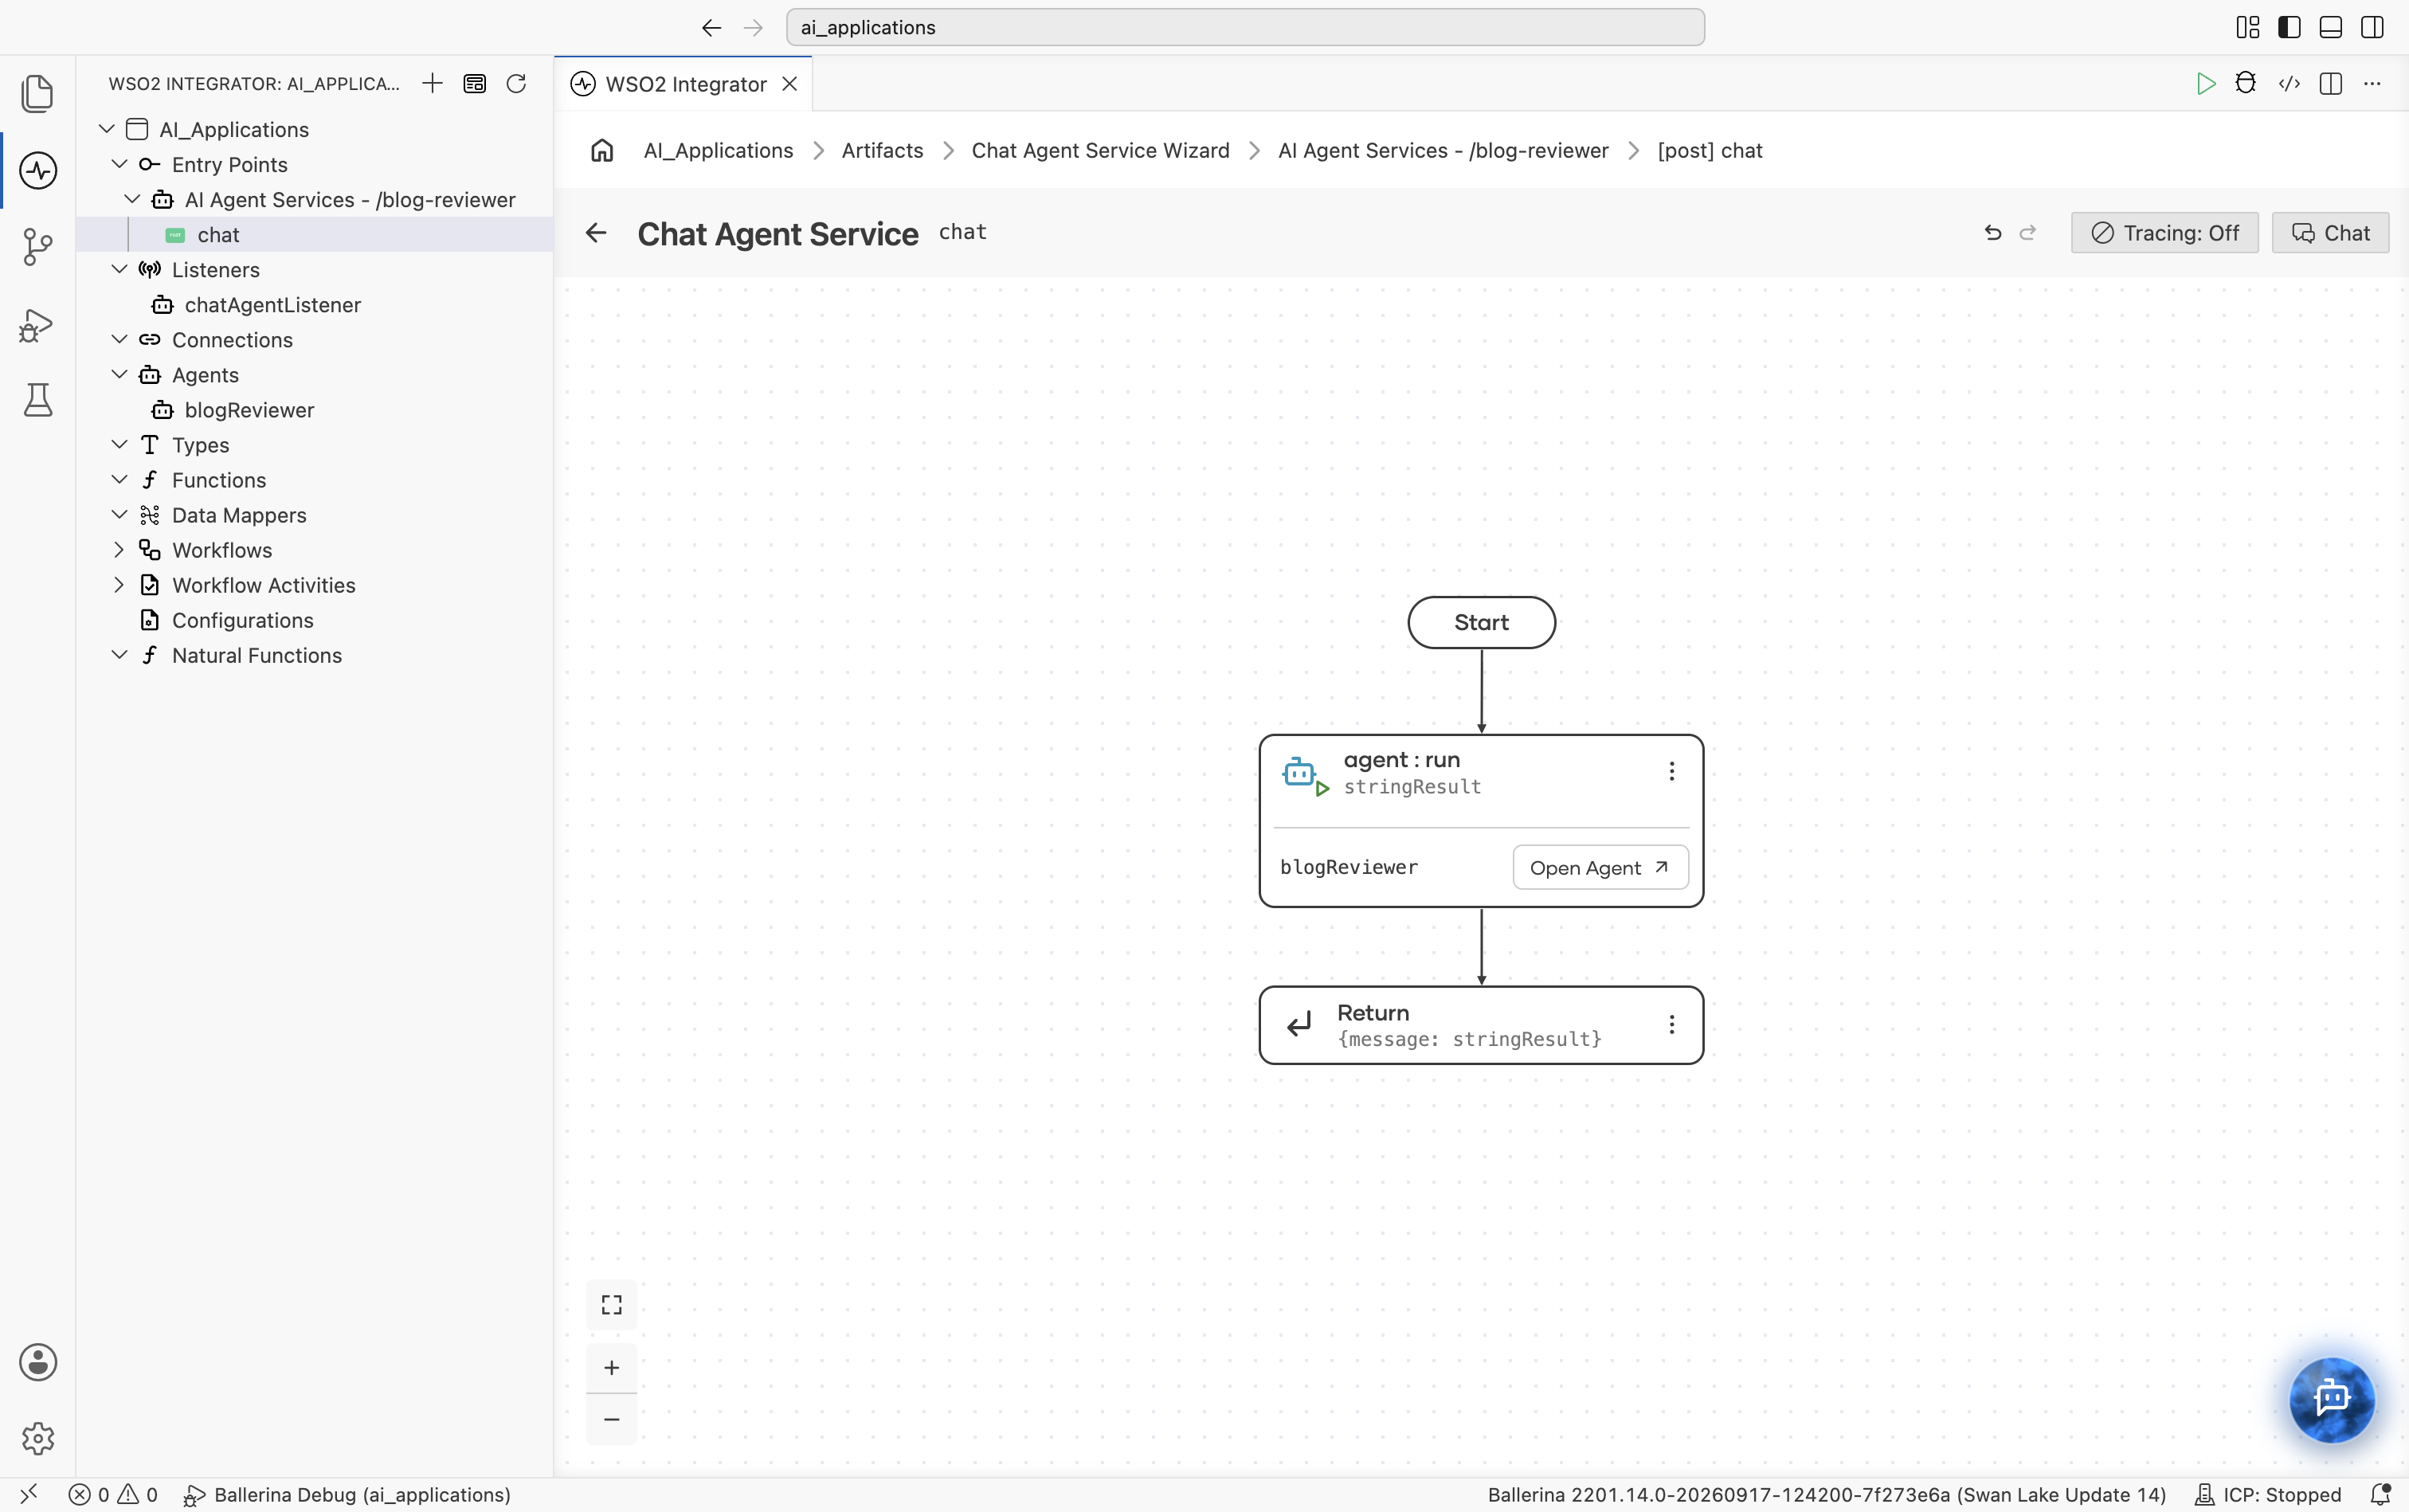This screenshot has height=1512, width=2409.
Task: Click the refresh icon in sidebar header
Action: (516, 83)
